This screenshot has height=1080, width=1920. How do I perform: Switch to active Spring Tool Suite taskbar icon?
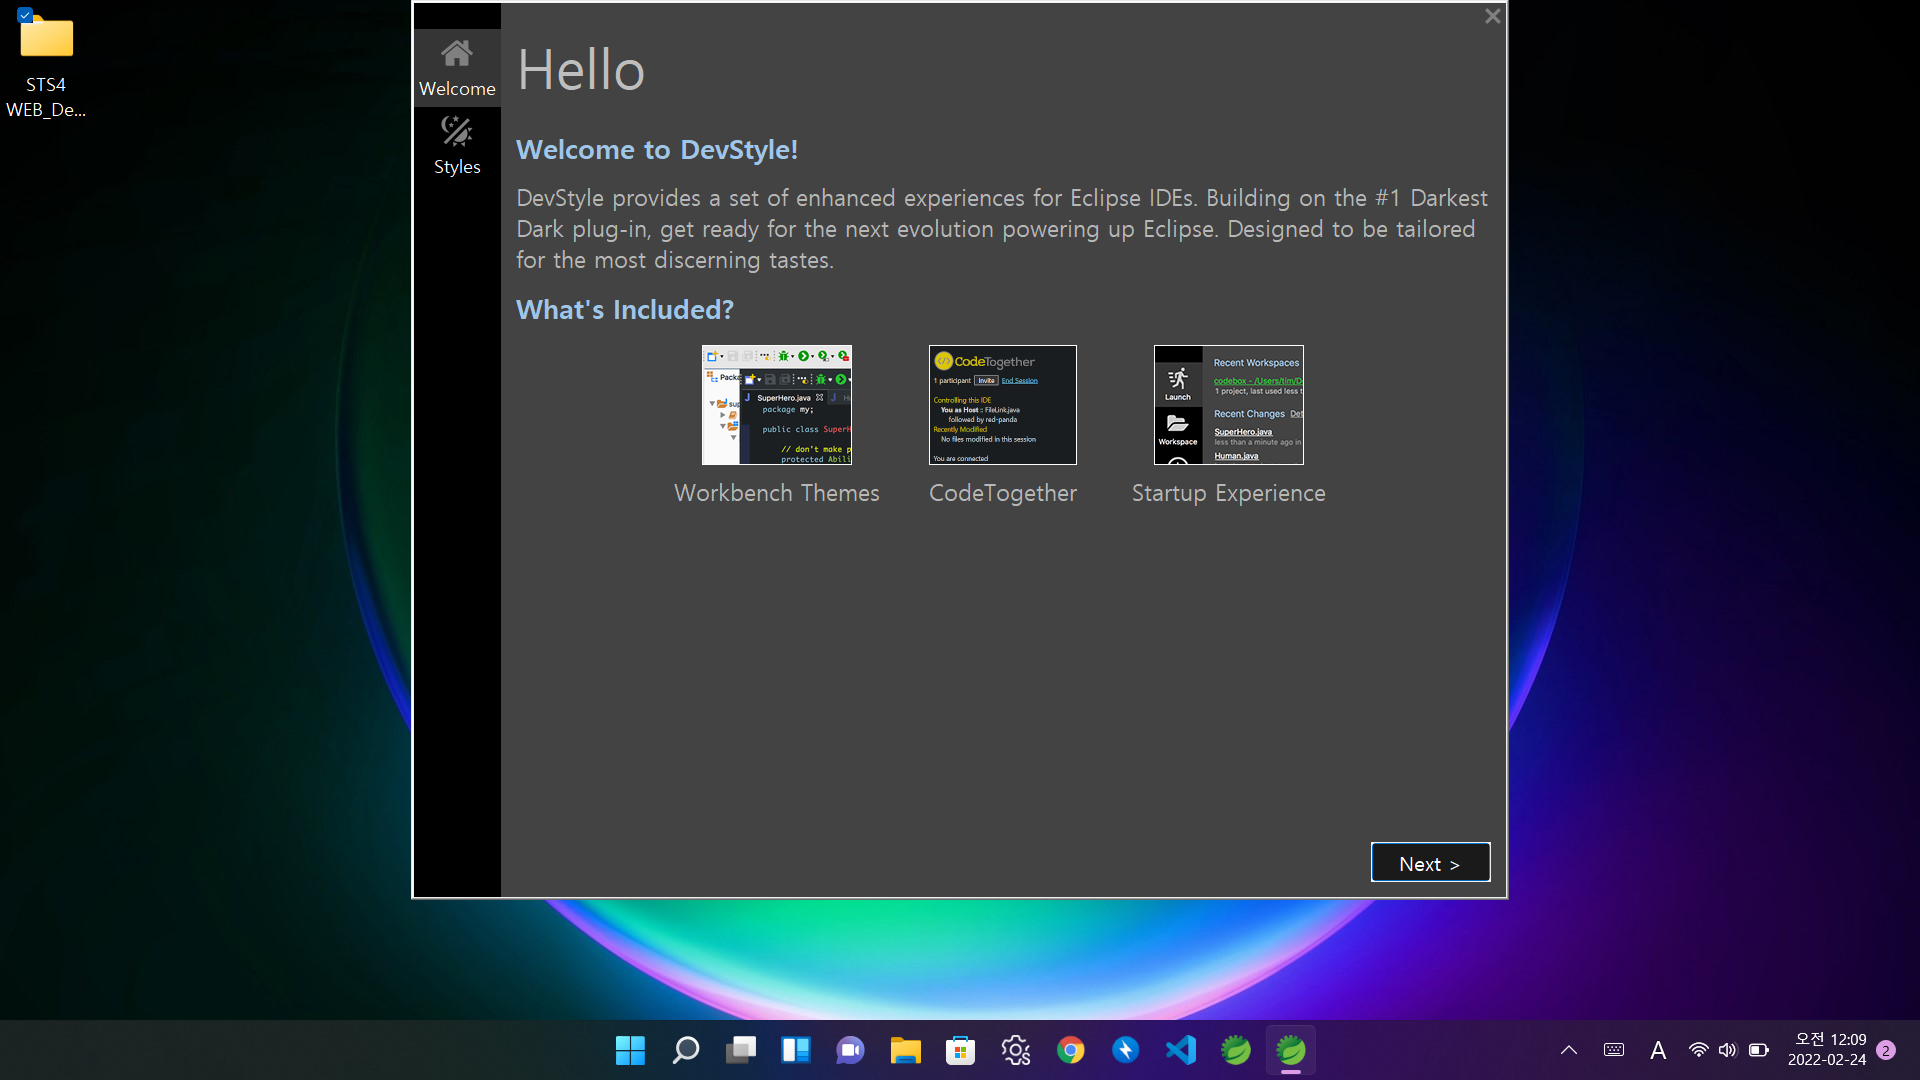[x=1291, y=1050]
